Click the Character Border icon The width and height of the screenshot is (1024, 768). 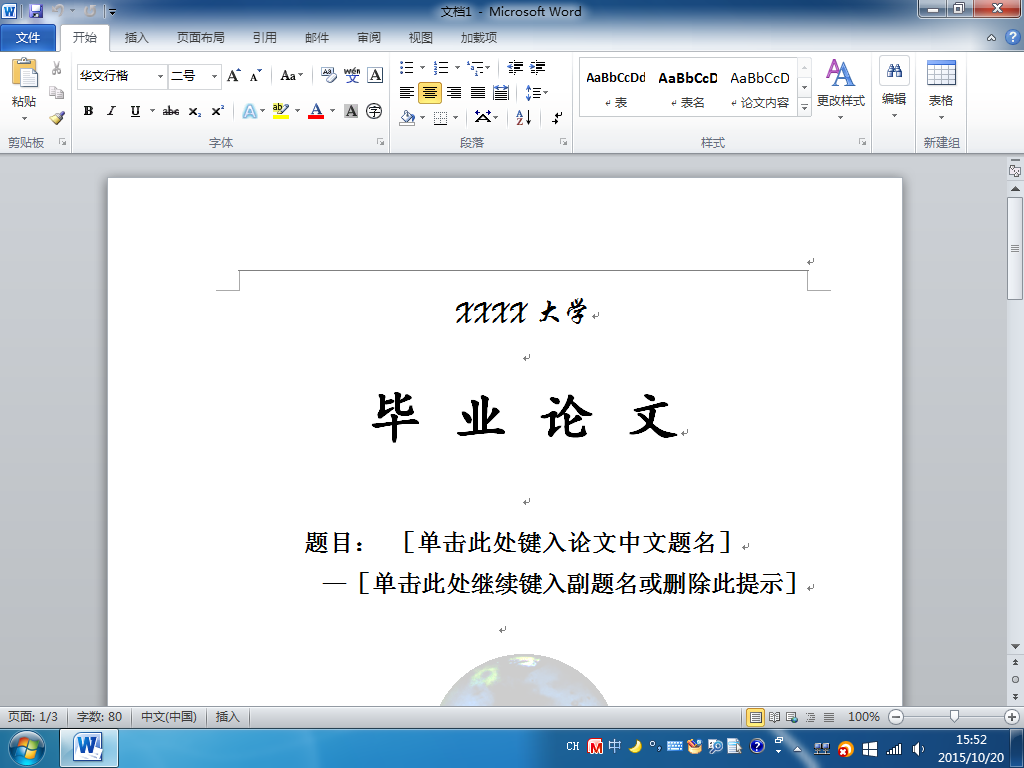[375, 75]
